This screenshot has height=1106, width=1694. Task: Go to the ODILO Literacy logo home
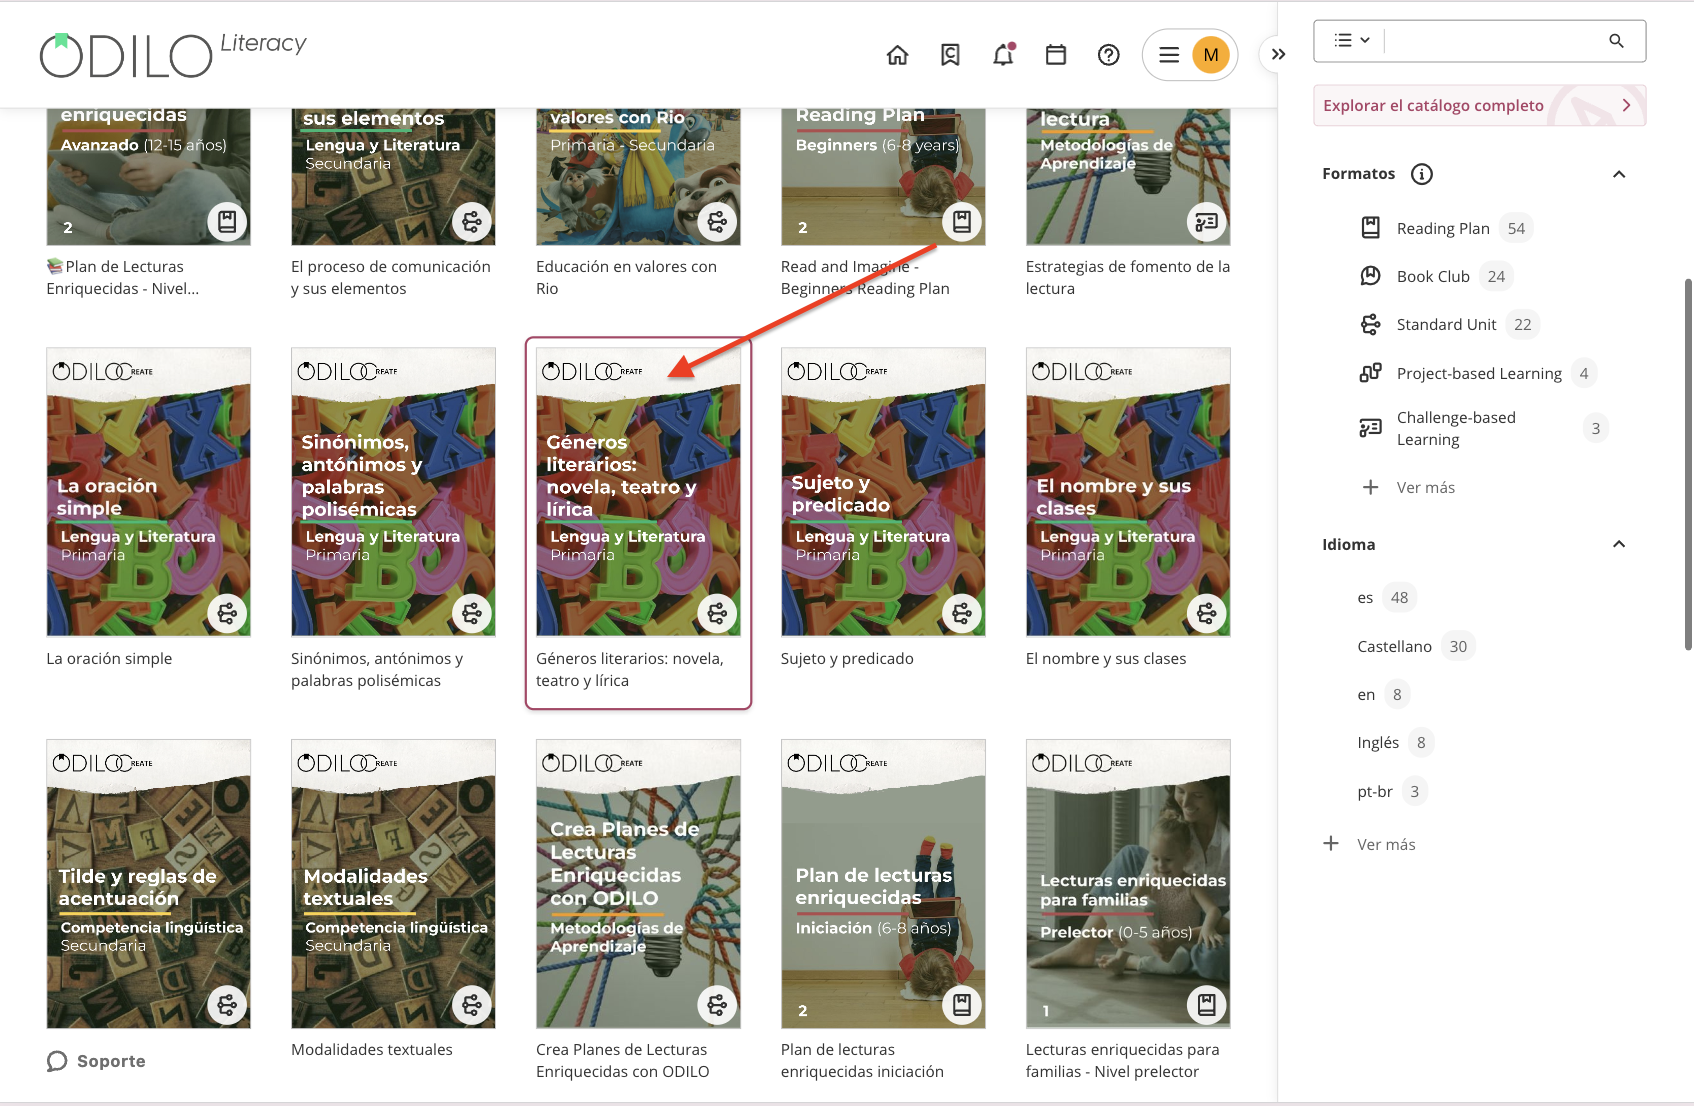(x=173, y=55)
